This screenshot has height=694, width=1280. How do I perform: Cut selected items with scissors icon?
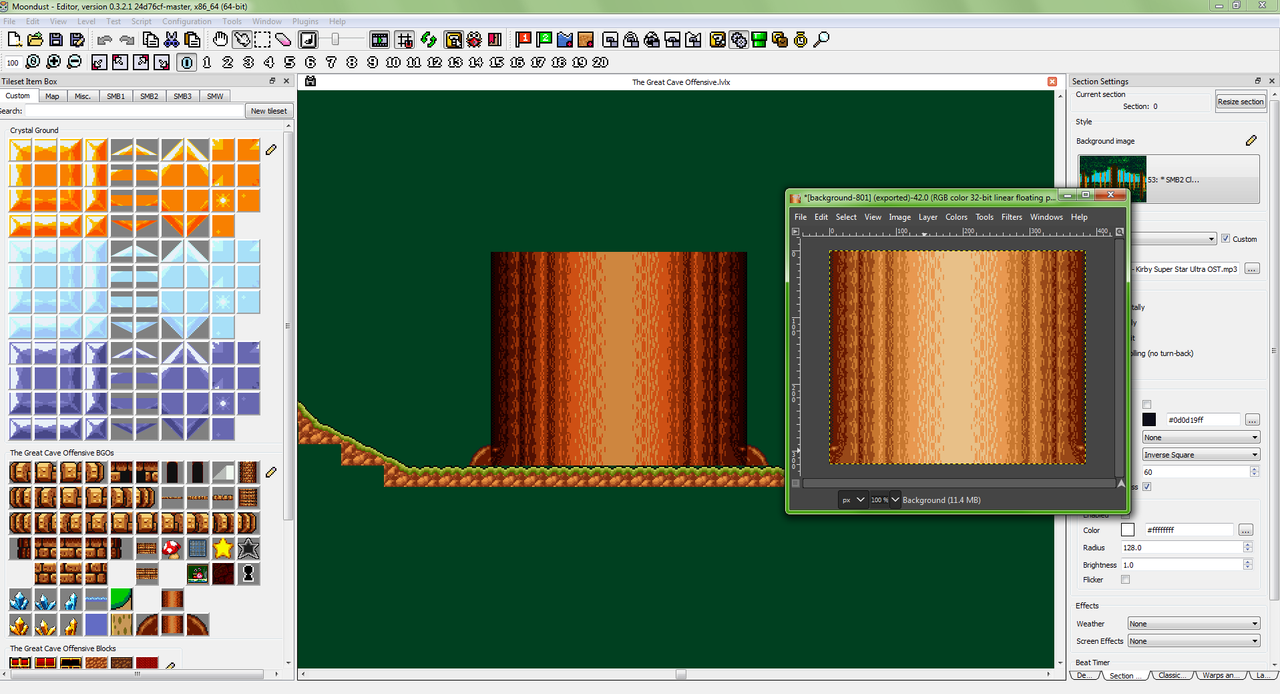[171, 40]
